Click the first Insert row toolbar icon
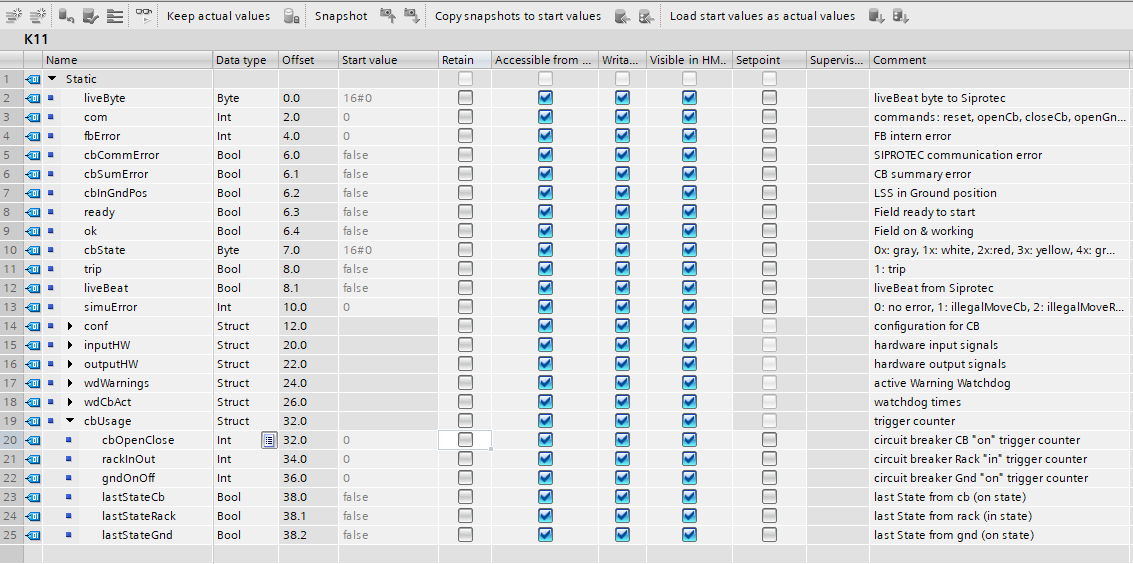 click(x=13, y=16)
